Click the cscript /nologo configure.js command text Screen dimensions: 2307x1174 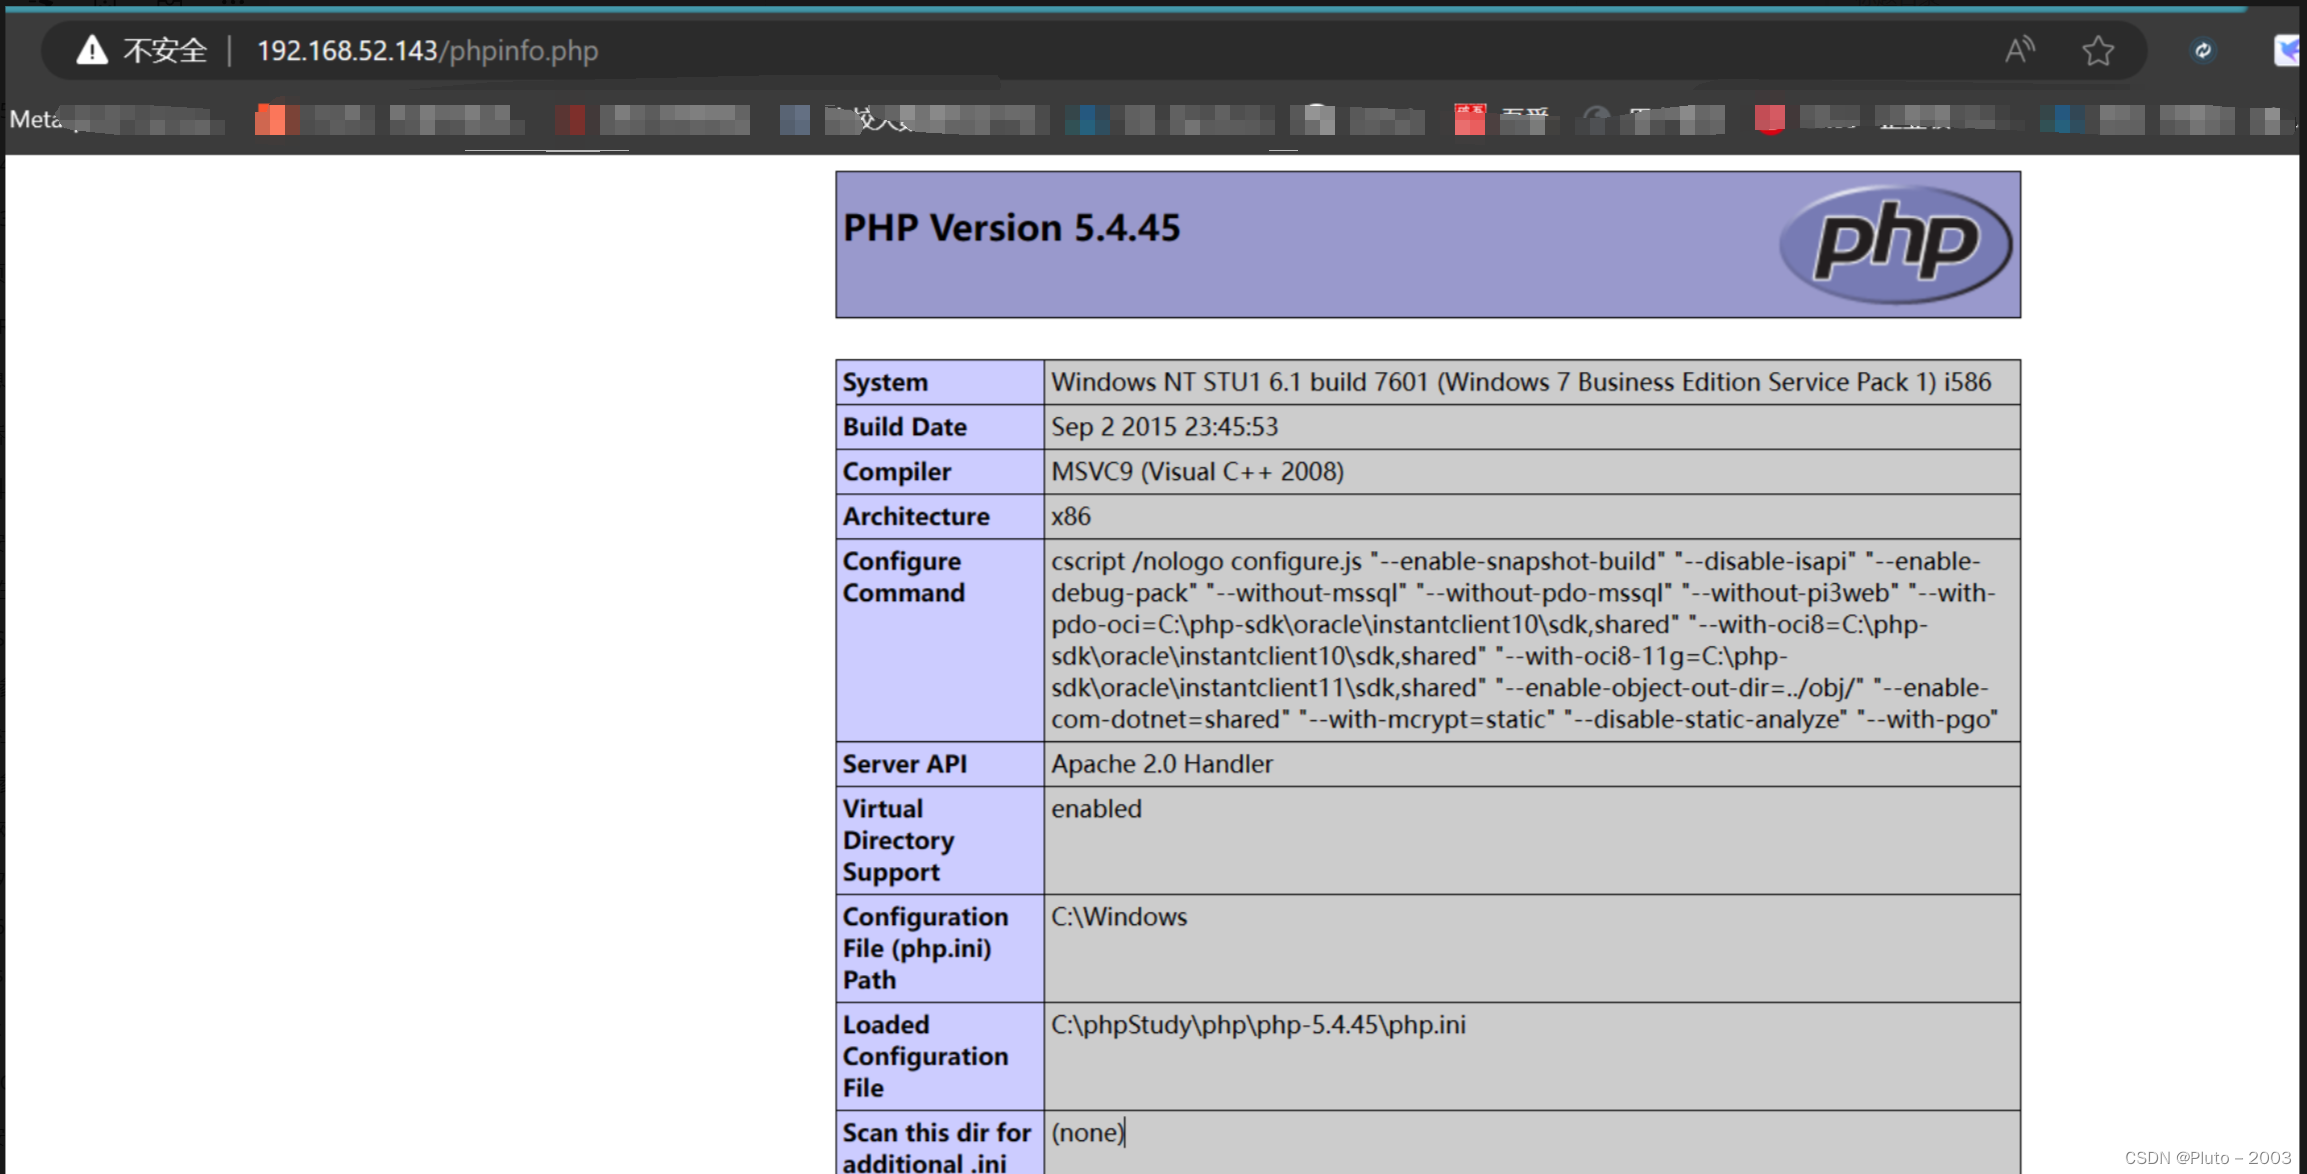pos(1524,640)
